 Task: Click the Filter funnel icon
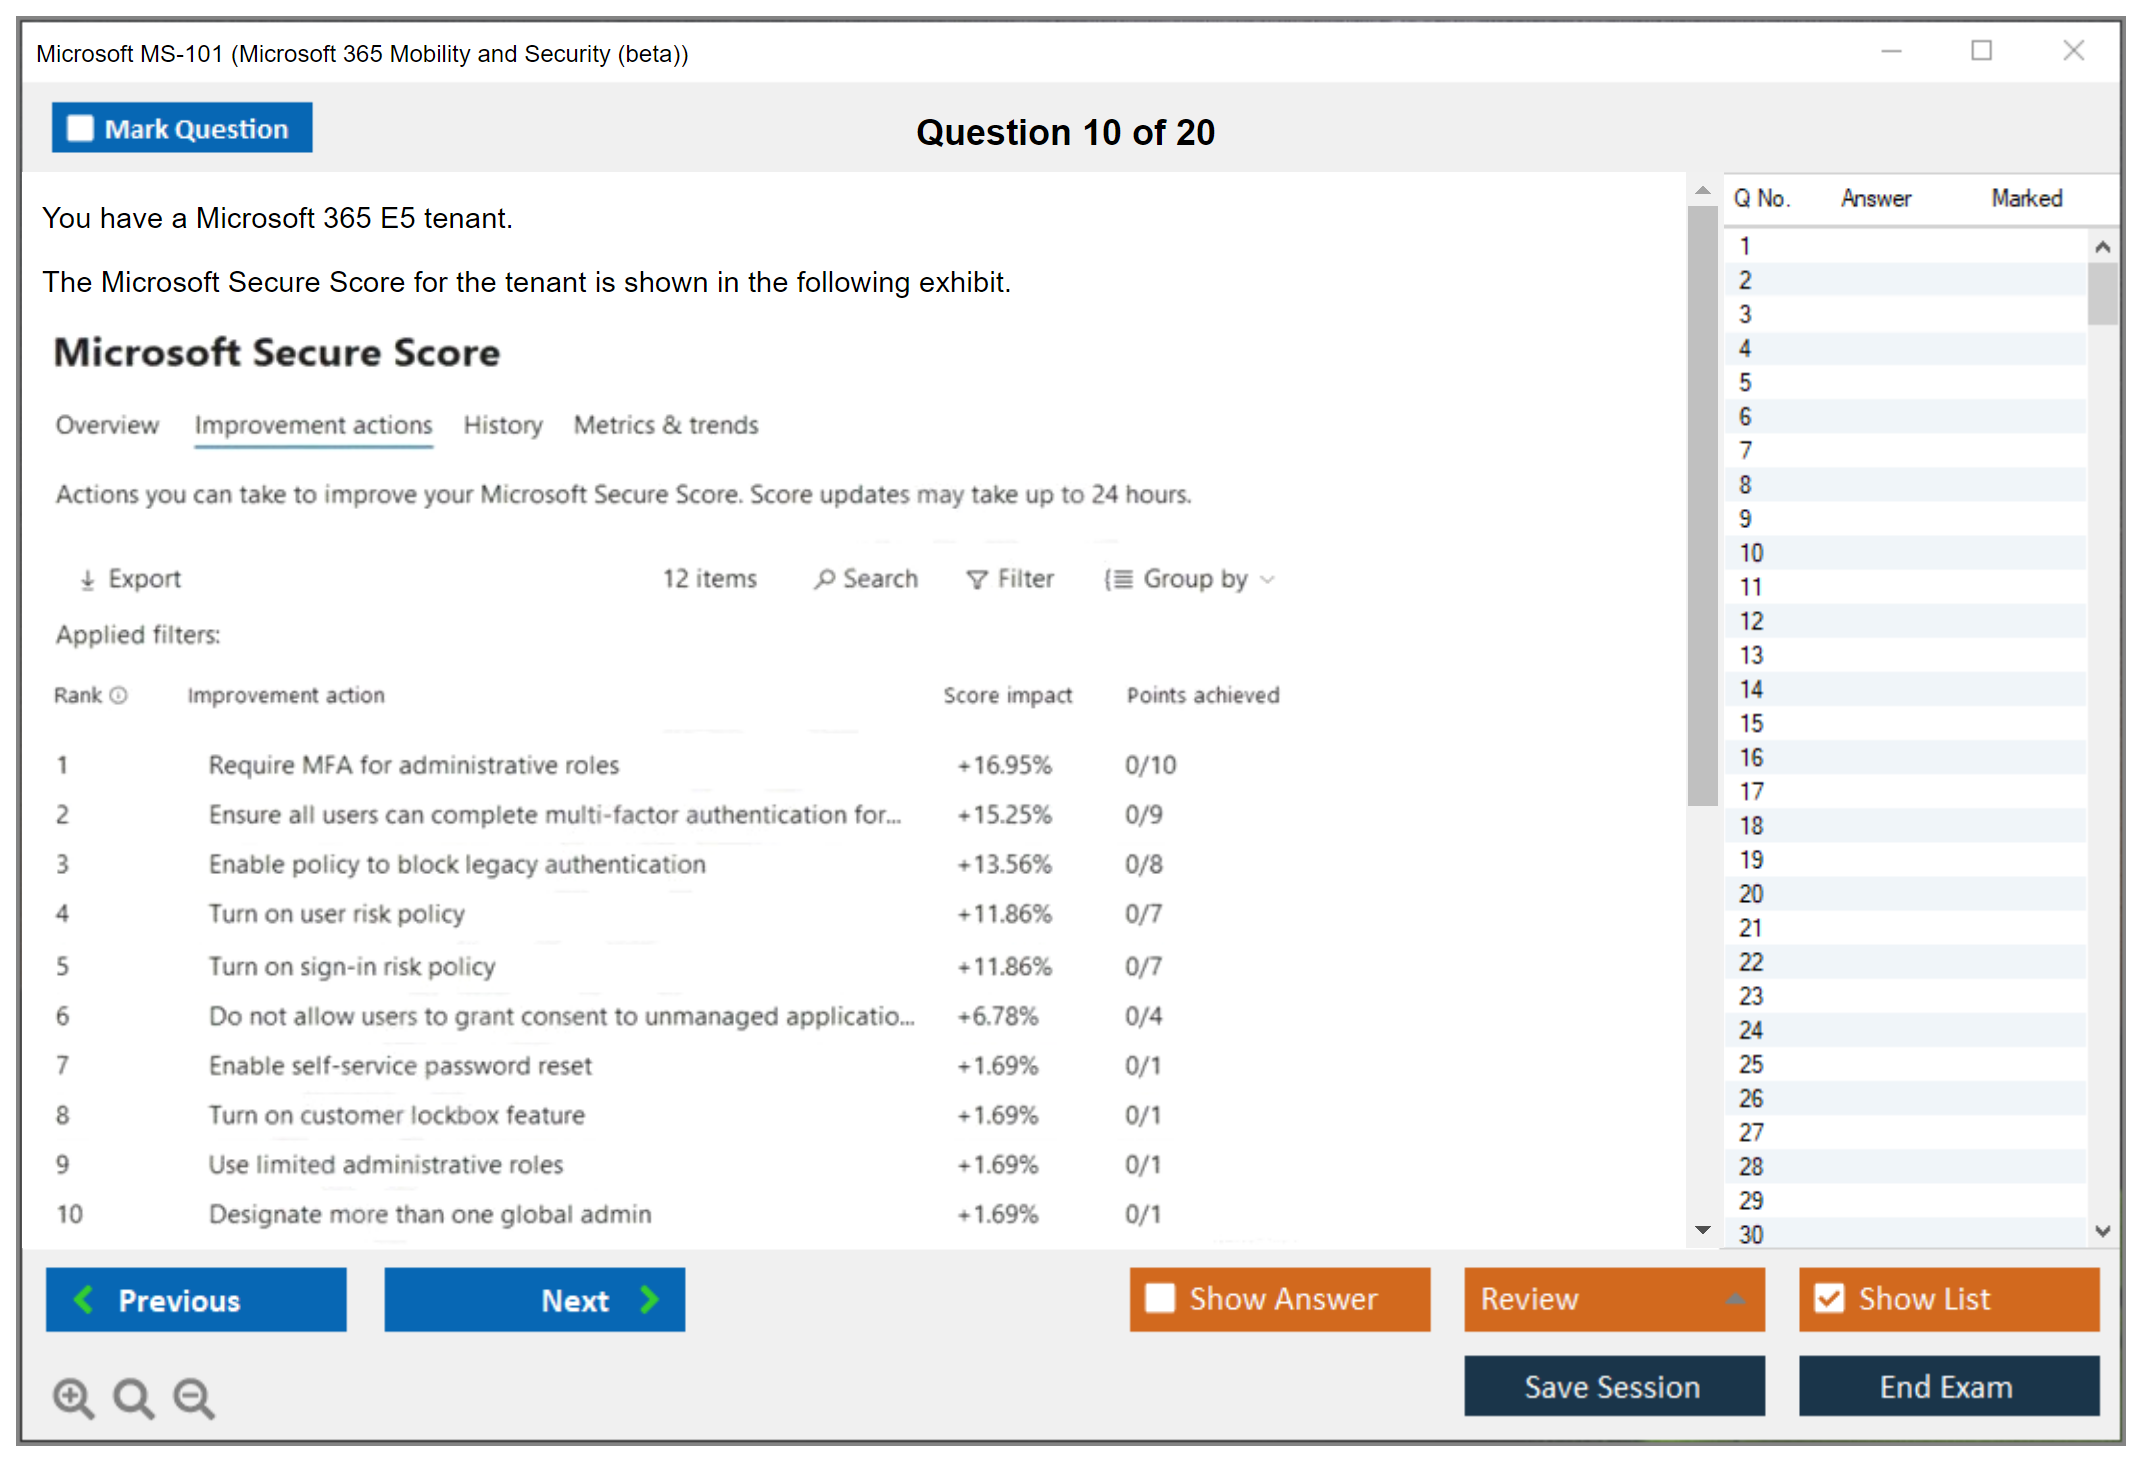tap(976, 580)
